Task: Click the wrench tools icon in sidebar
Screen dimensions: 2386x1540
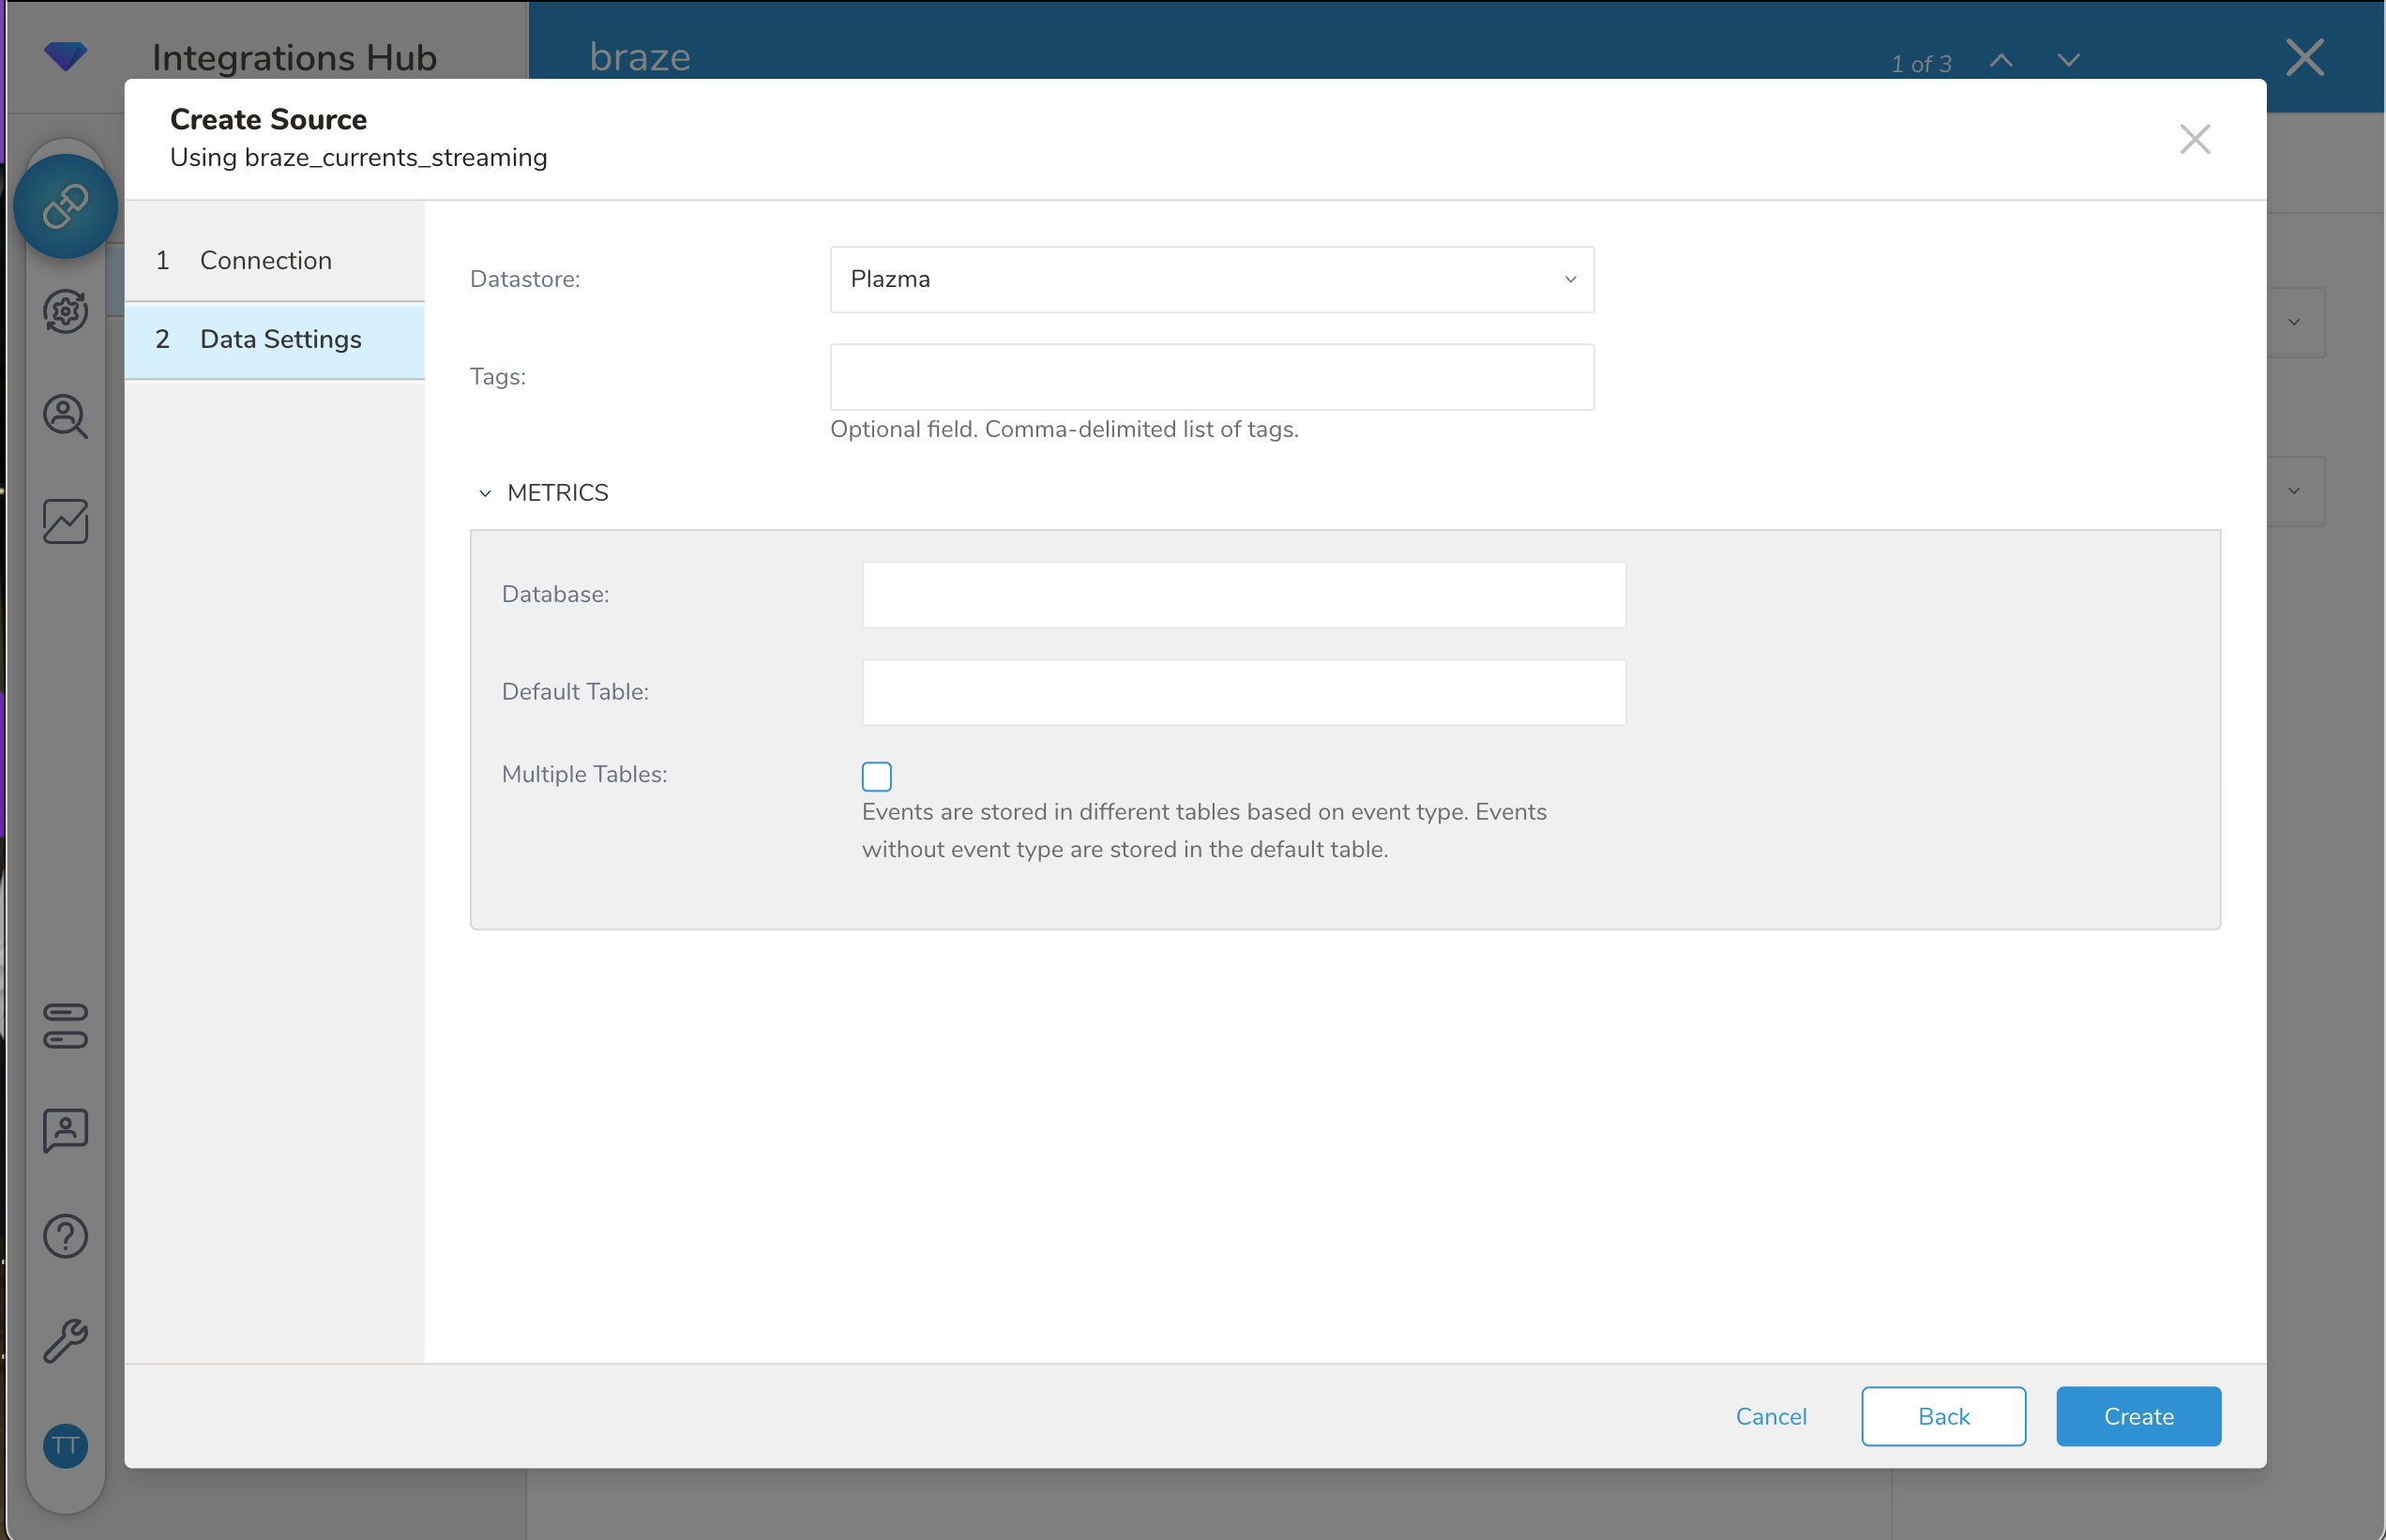Action: [65, 1341]
